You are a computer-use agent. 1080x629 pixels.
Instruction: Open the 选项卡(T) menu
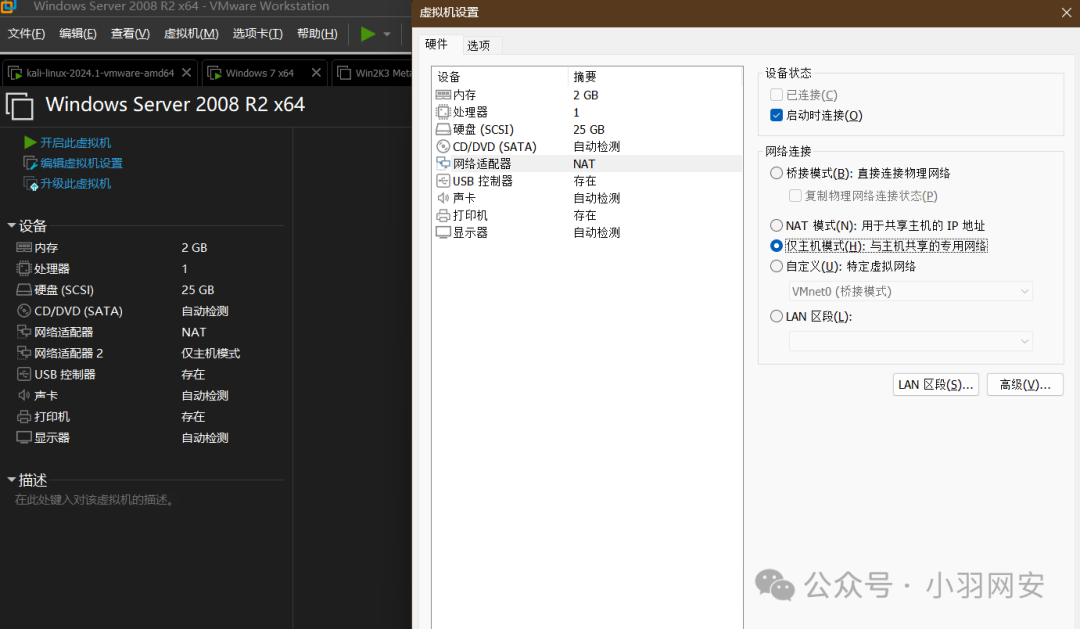click(x=258, y=34)
